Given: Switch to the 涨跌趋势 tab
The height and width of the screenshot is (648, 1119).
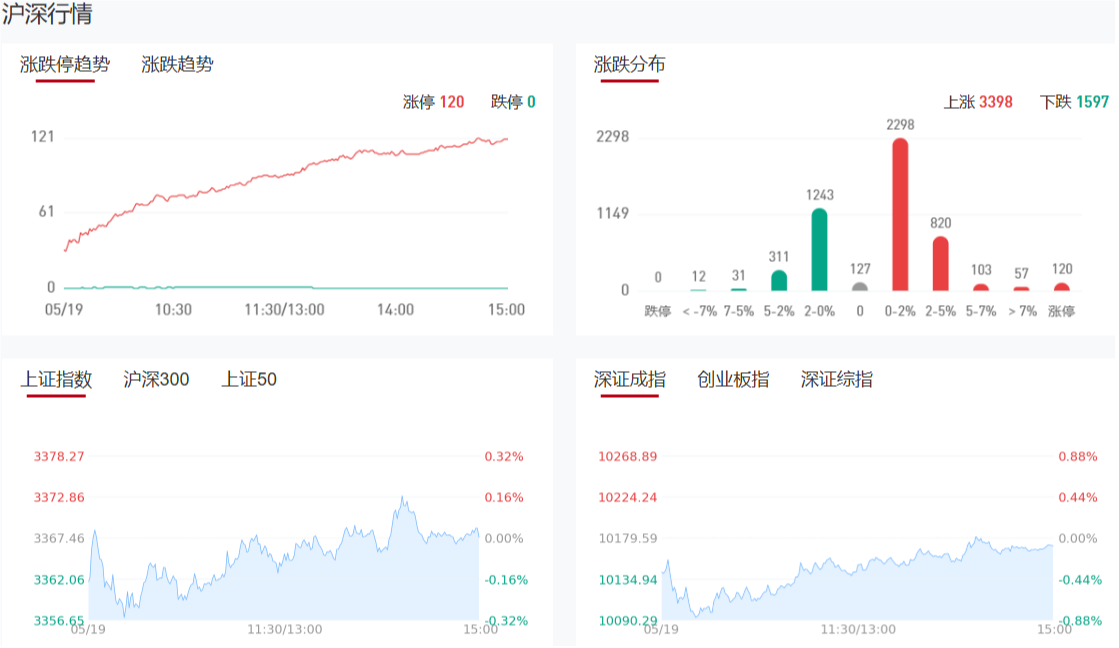Looking at the screenshot, I should [x=177, y=65].
